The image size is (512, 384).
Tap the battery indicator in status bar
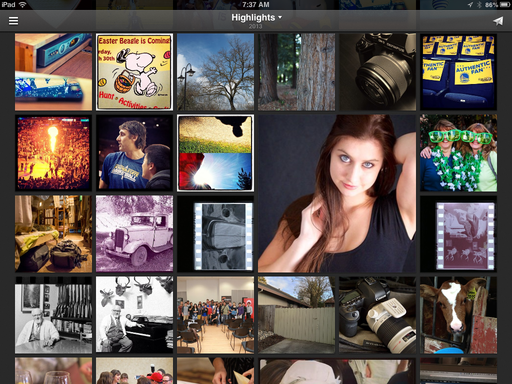[x=504, y=4]
